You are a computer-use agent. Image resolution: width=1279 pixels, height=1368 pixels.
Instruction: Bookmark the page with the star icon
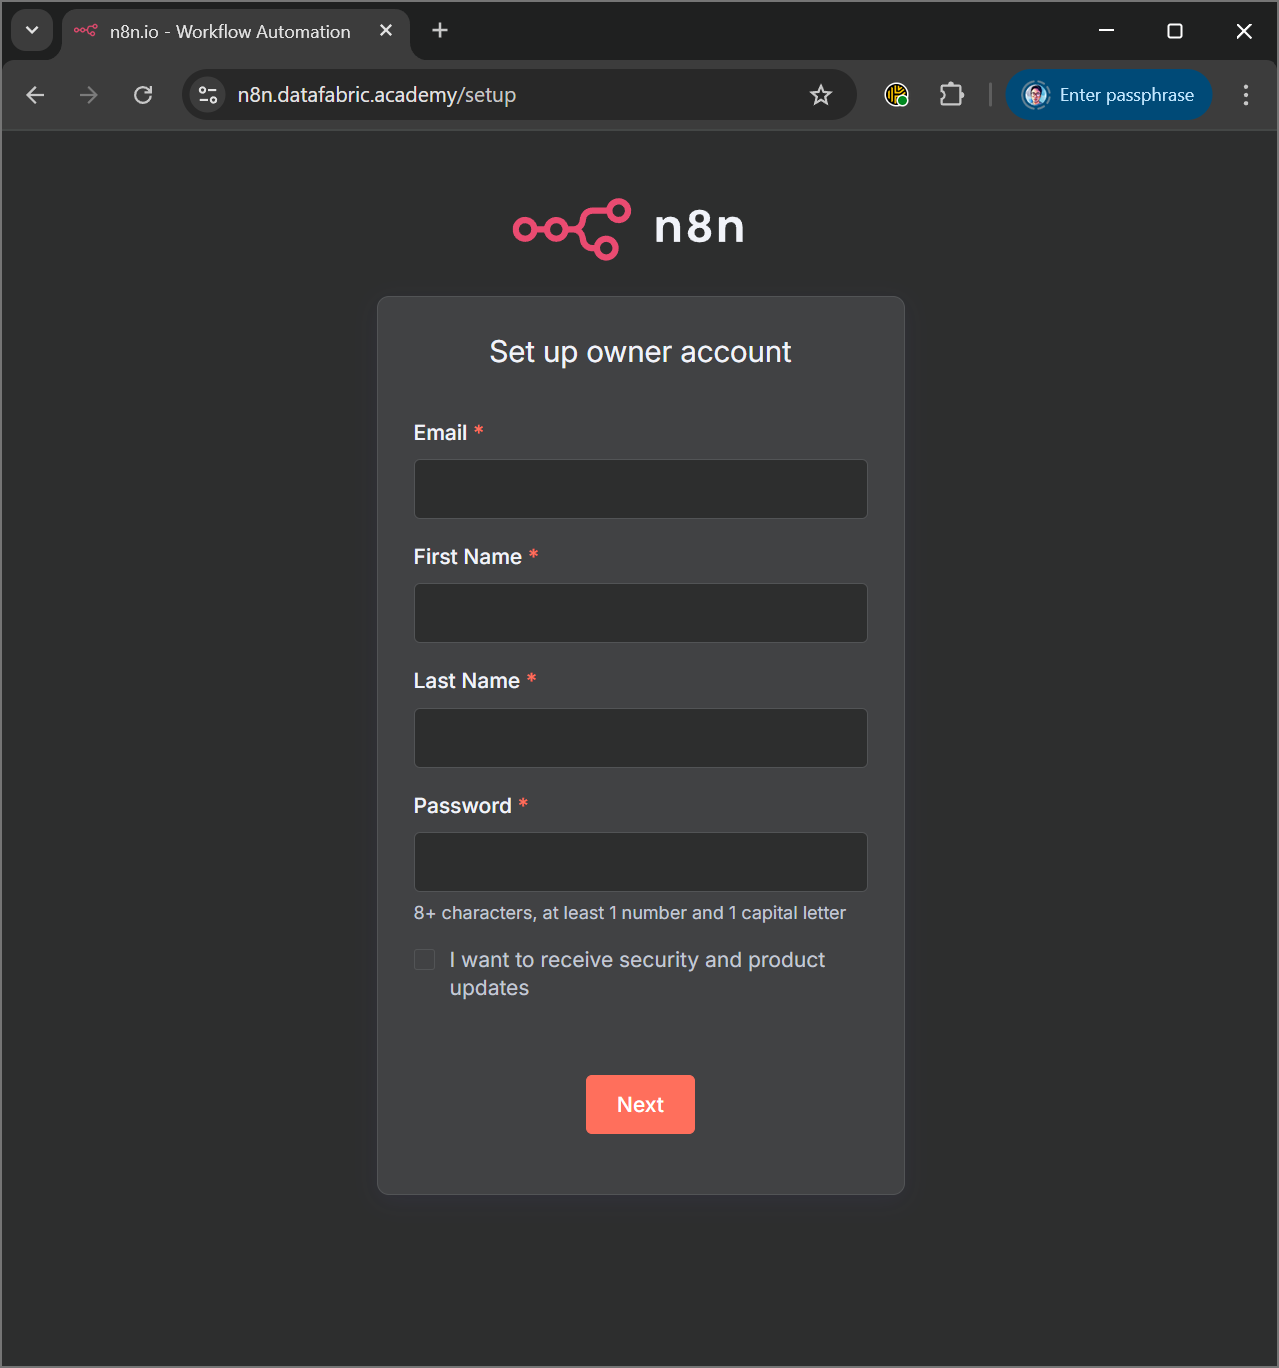click(820, 94)
